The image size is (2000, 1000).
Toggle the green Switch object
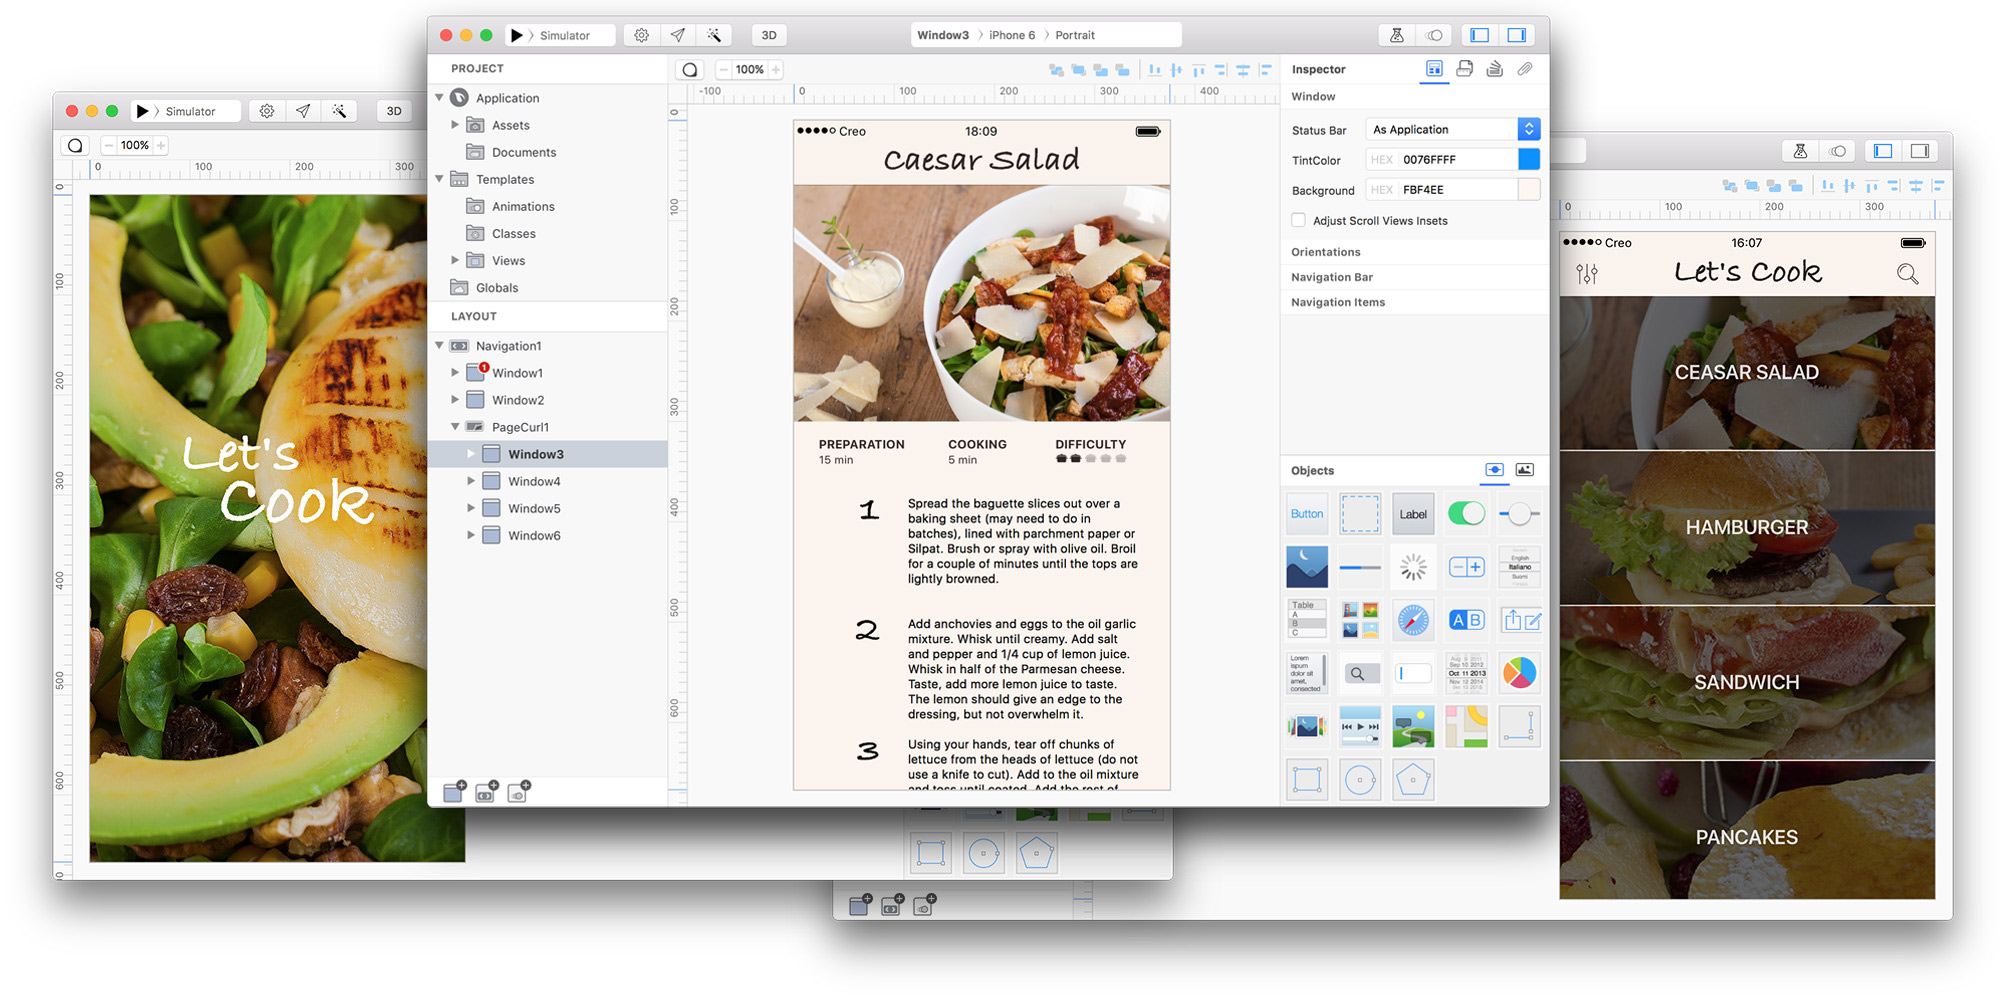click(1466, 514)
